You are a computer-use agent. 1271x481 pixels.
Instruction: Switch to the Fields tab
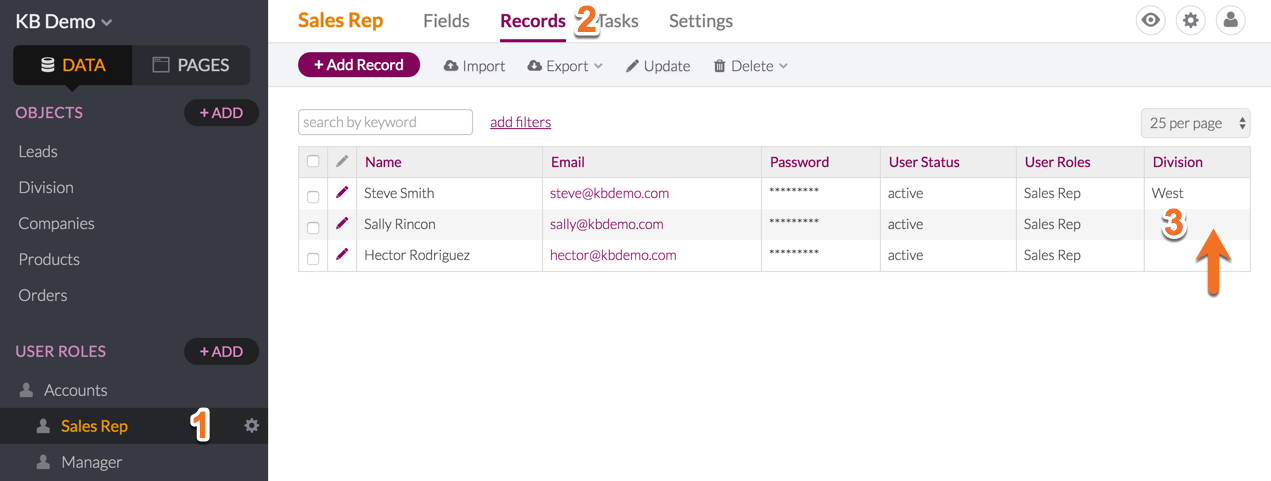pos(446,21)
